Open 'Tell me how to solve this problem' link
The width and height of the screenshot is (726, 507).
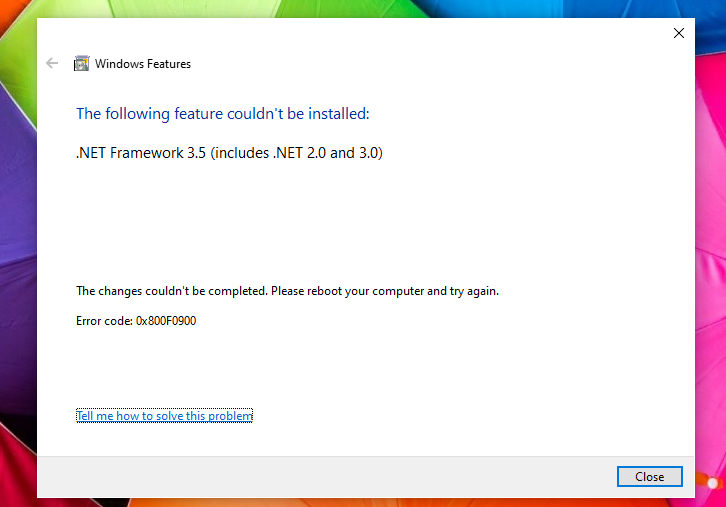pyautogui.click(x=164, y=416)
